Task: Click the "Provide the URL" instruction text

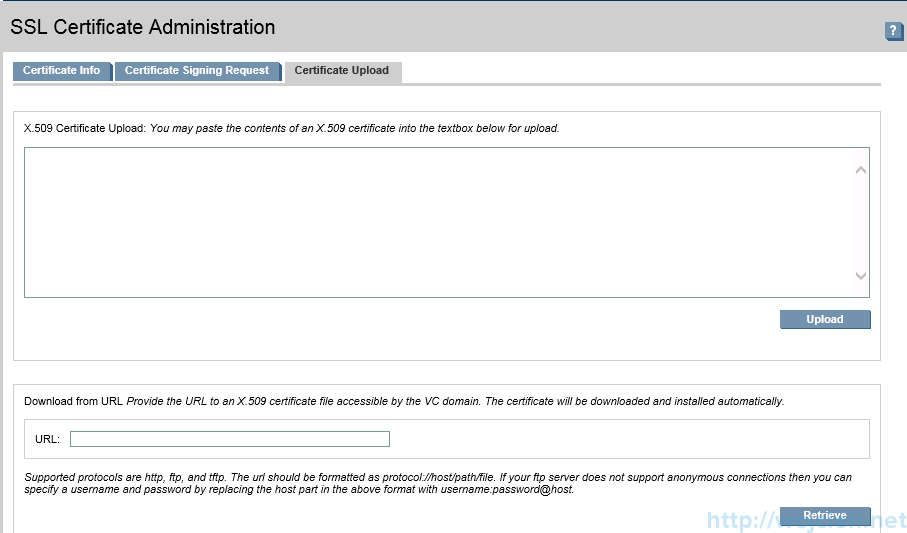Action: tap(455, 401)
